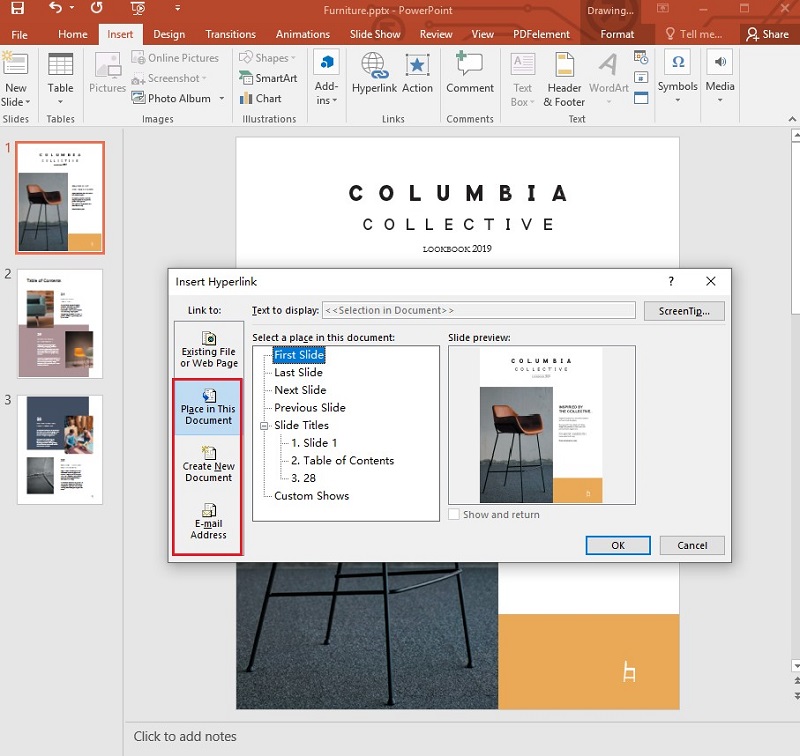Viewport: 800px width, 756px height.
Task: Open the Review tab
Action: 435,33
